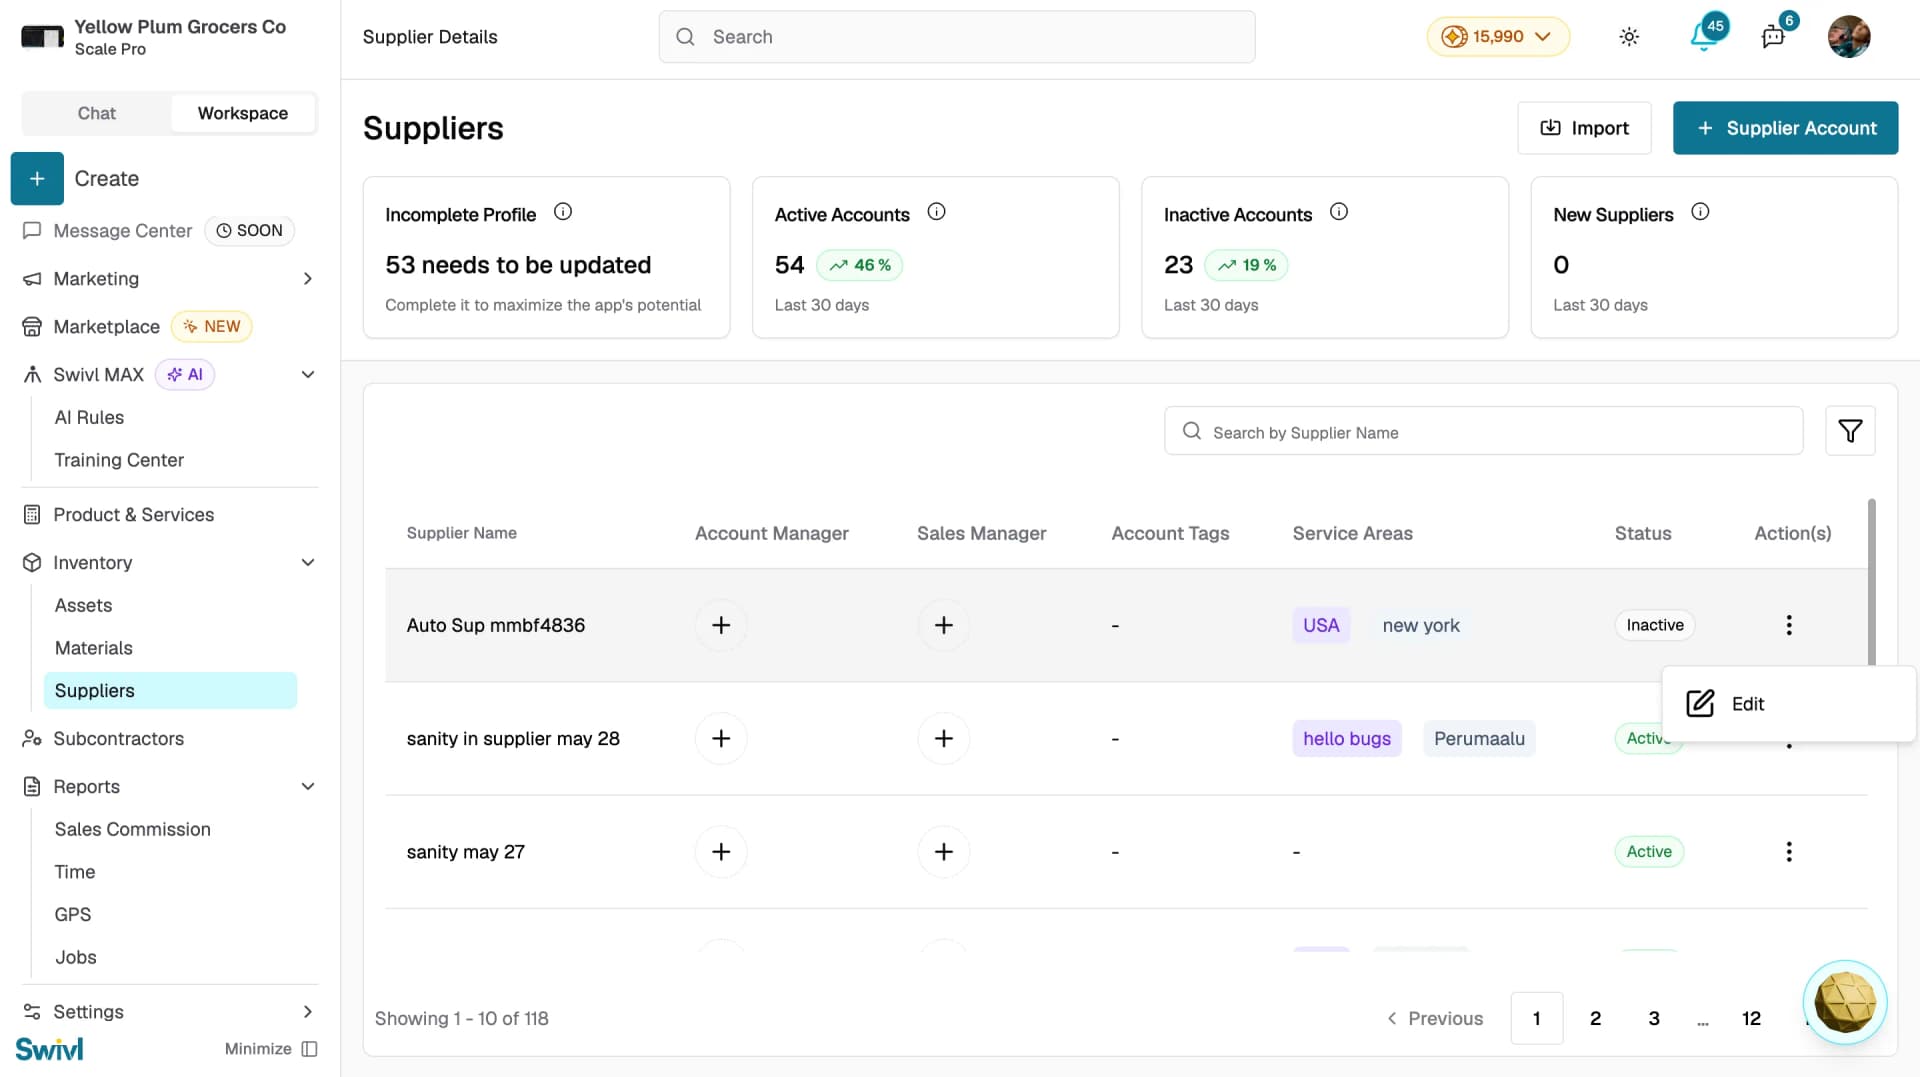Open notifications bell with 45 badge
This screenshot has height=1077, width=1920.
pyautogui.click(x=1706, y=35)
